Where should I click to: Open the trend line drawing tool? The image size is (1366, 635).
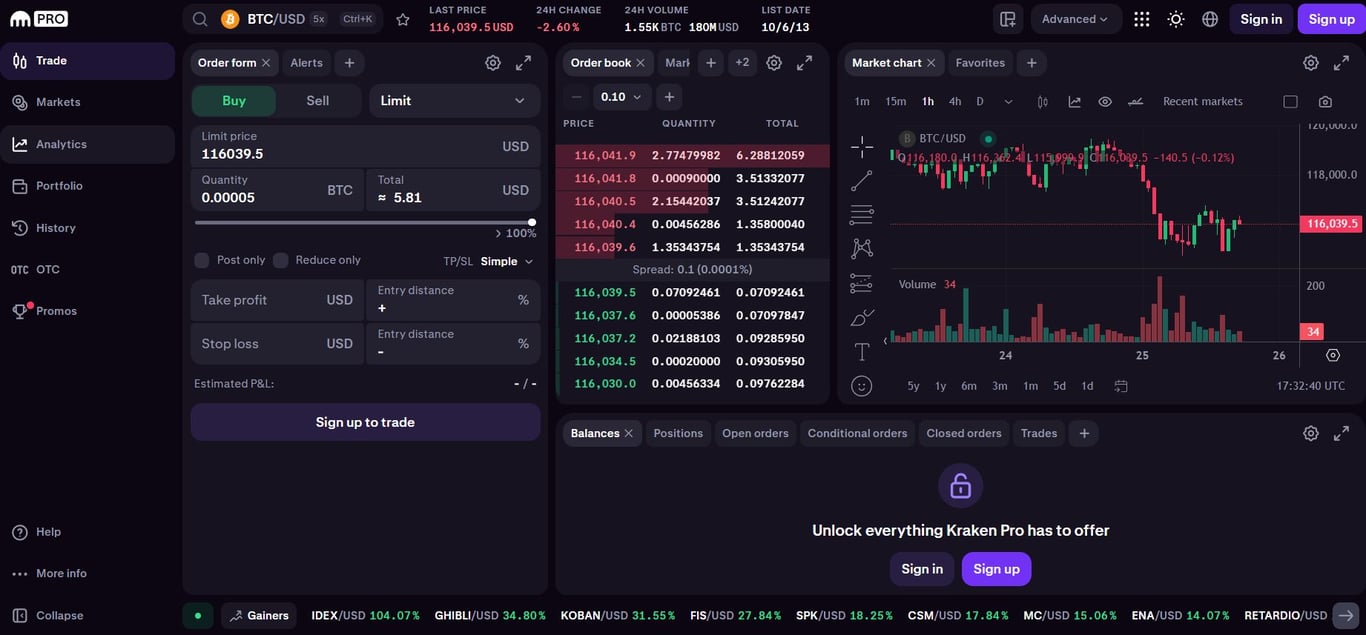(861, 180)
